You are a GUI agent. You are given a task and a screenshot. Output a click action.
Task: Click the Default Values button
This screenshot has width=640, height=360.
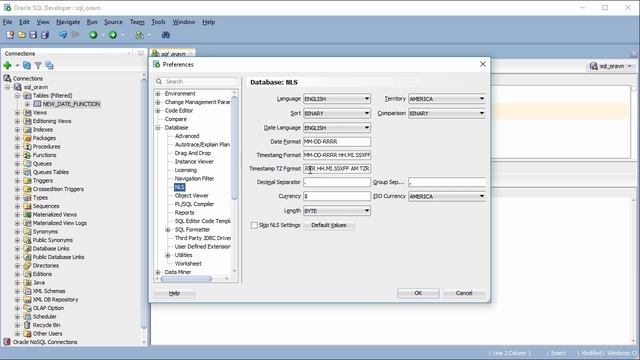click(x=329, y=225)
